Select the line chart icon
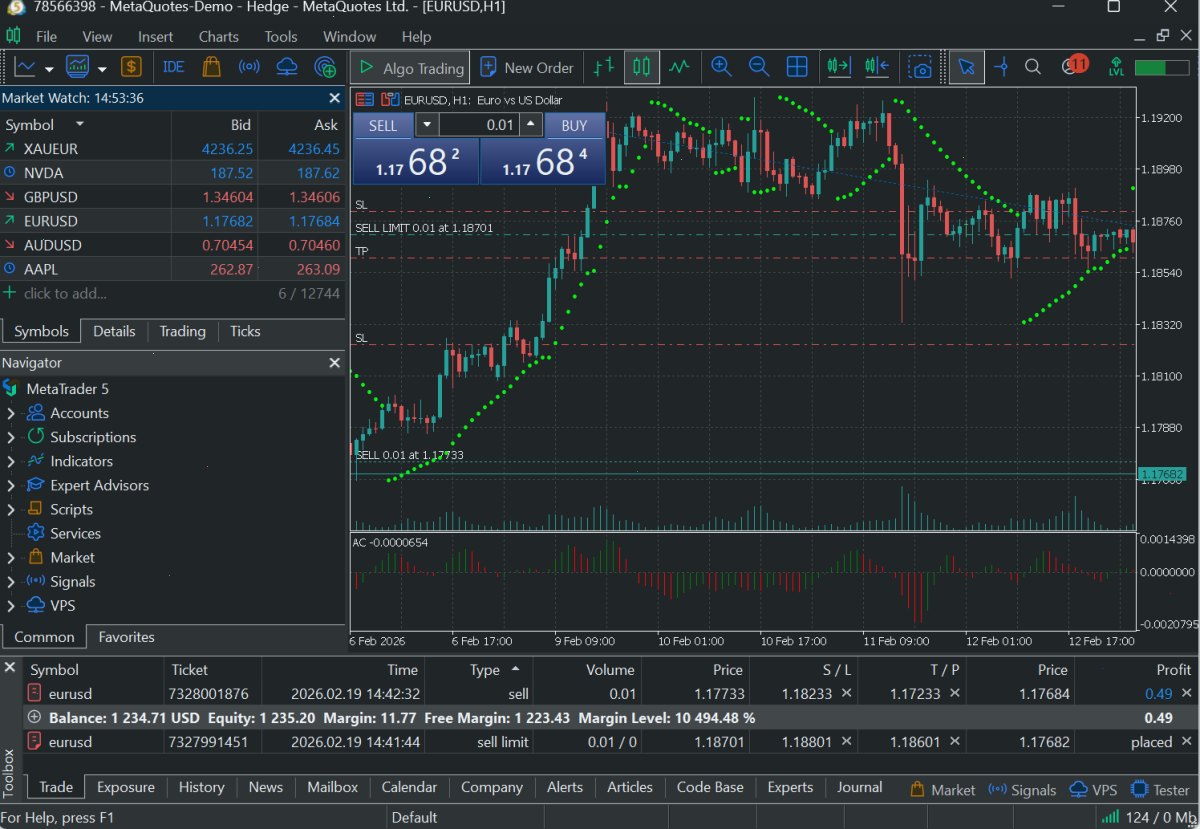This screenshot has height=829, width=1200. pyautogui.click(x=680, y=67)
